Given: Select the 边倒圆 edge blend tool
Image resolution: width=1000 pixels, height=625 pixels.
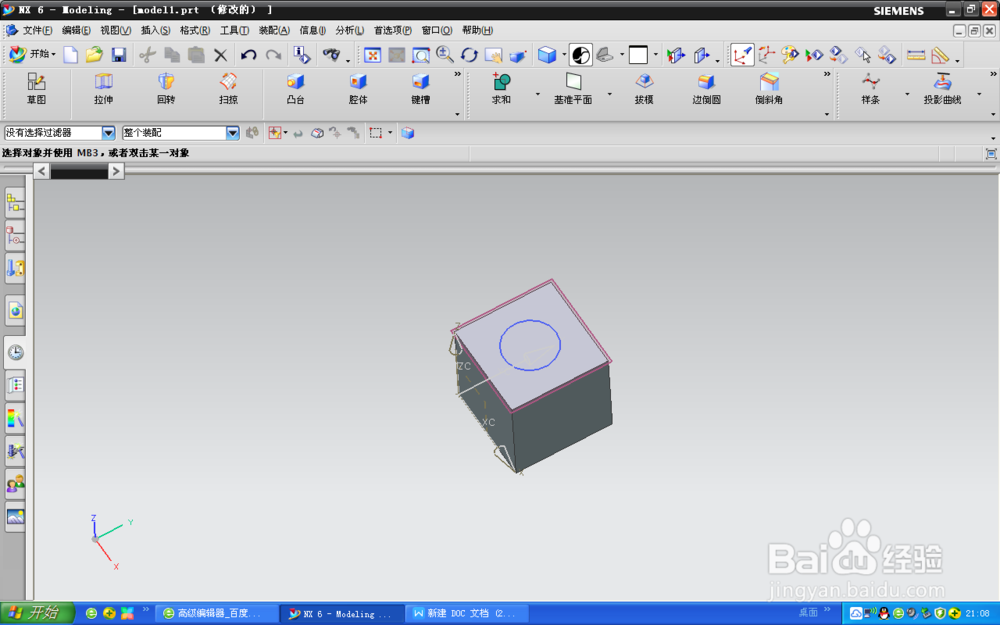Looking at the screenshot, I should 706,89.
